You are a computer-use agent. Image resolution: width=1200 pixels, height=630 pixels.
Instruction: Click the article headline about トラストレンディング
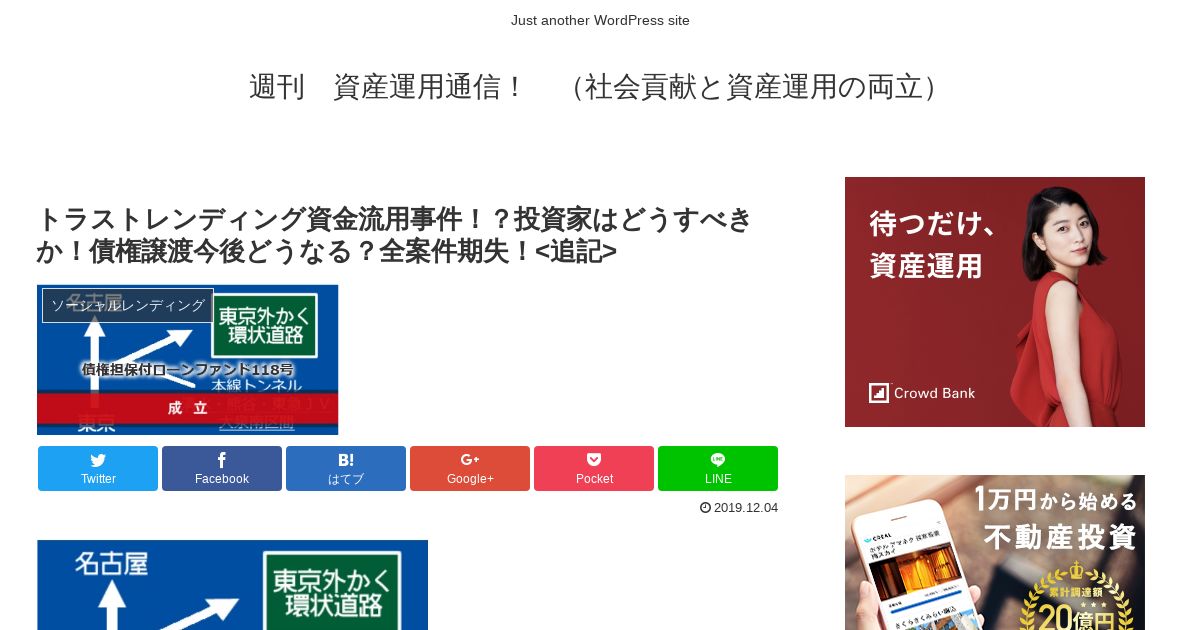(x=395, y=235)
